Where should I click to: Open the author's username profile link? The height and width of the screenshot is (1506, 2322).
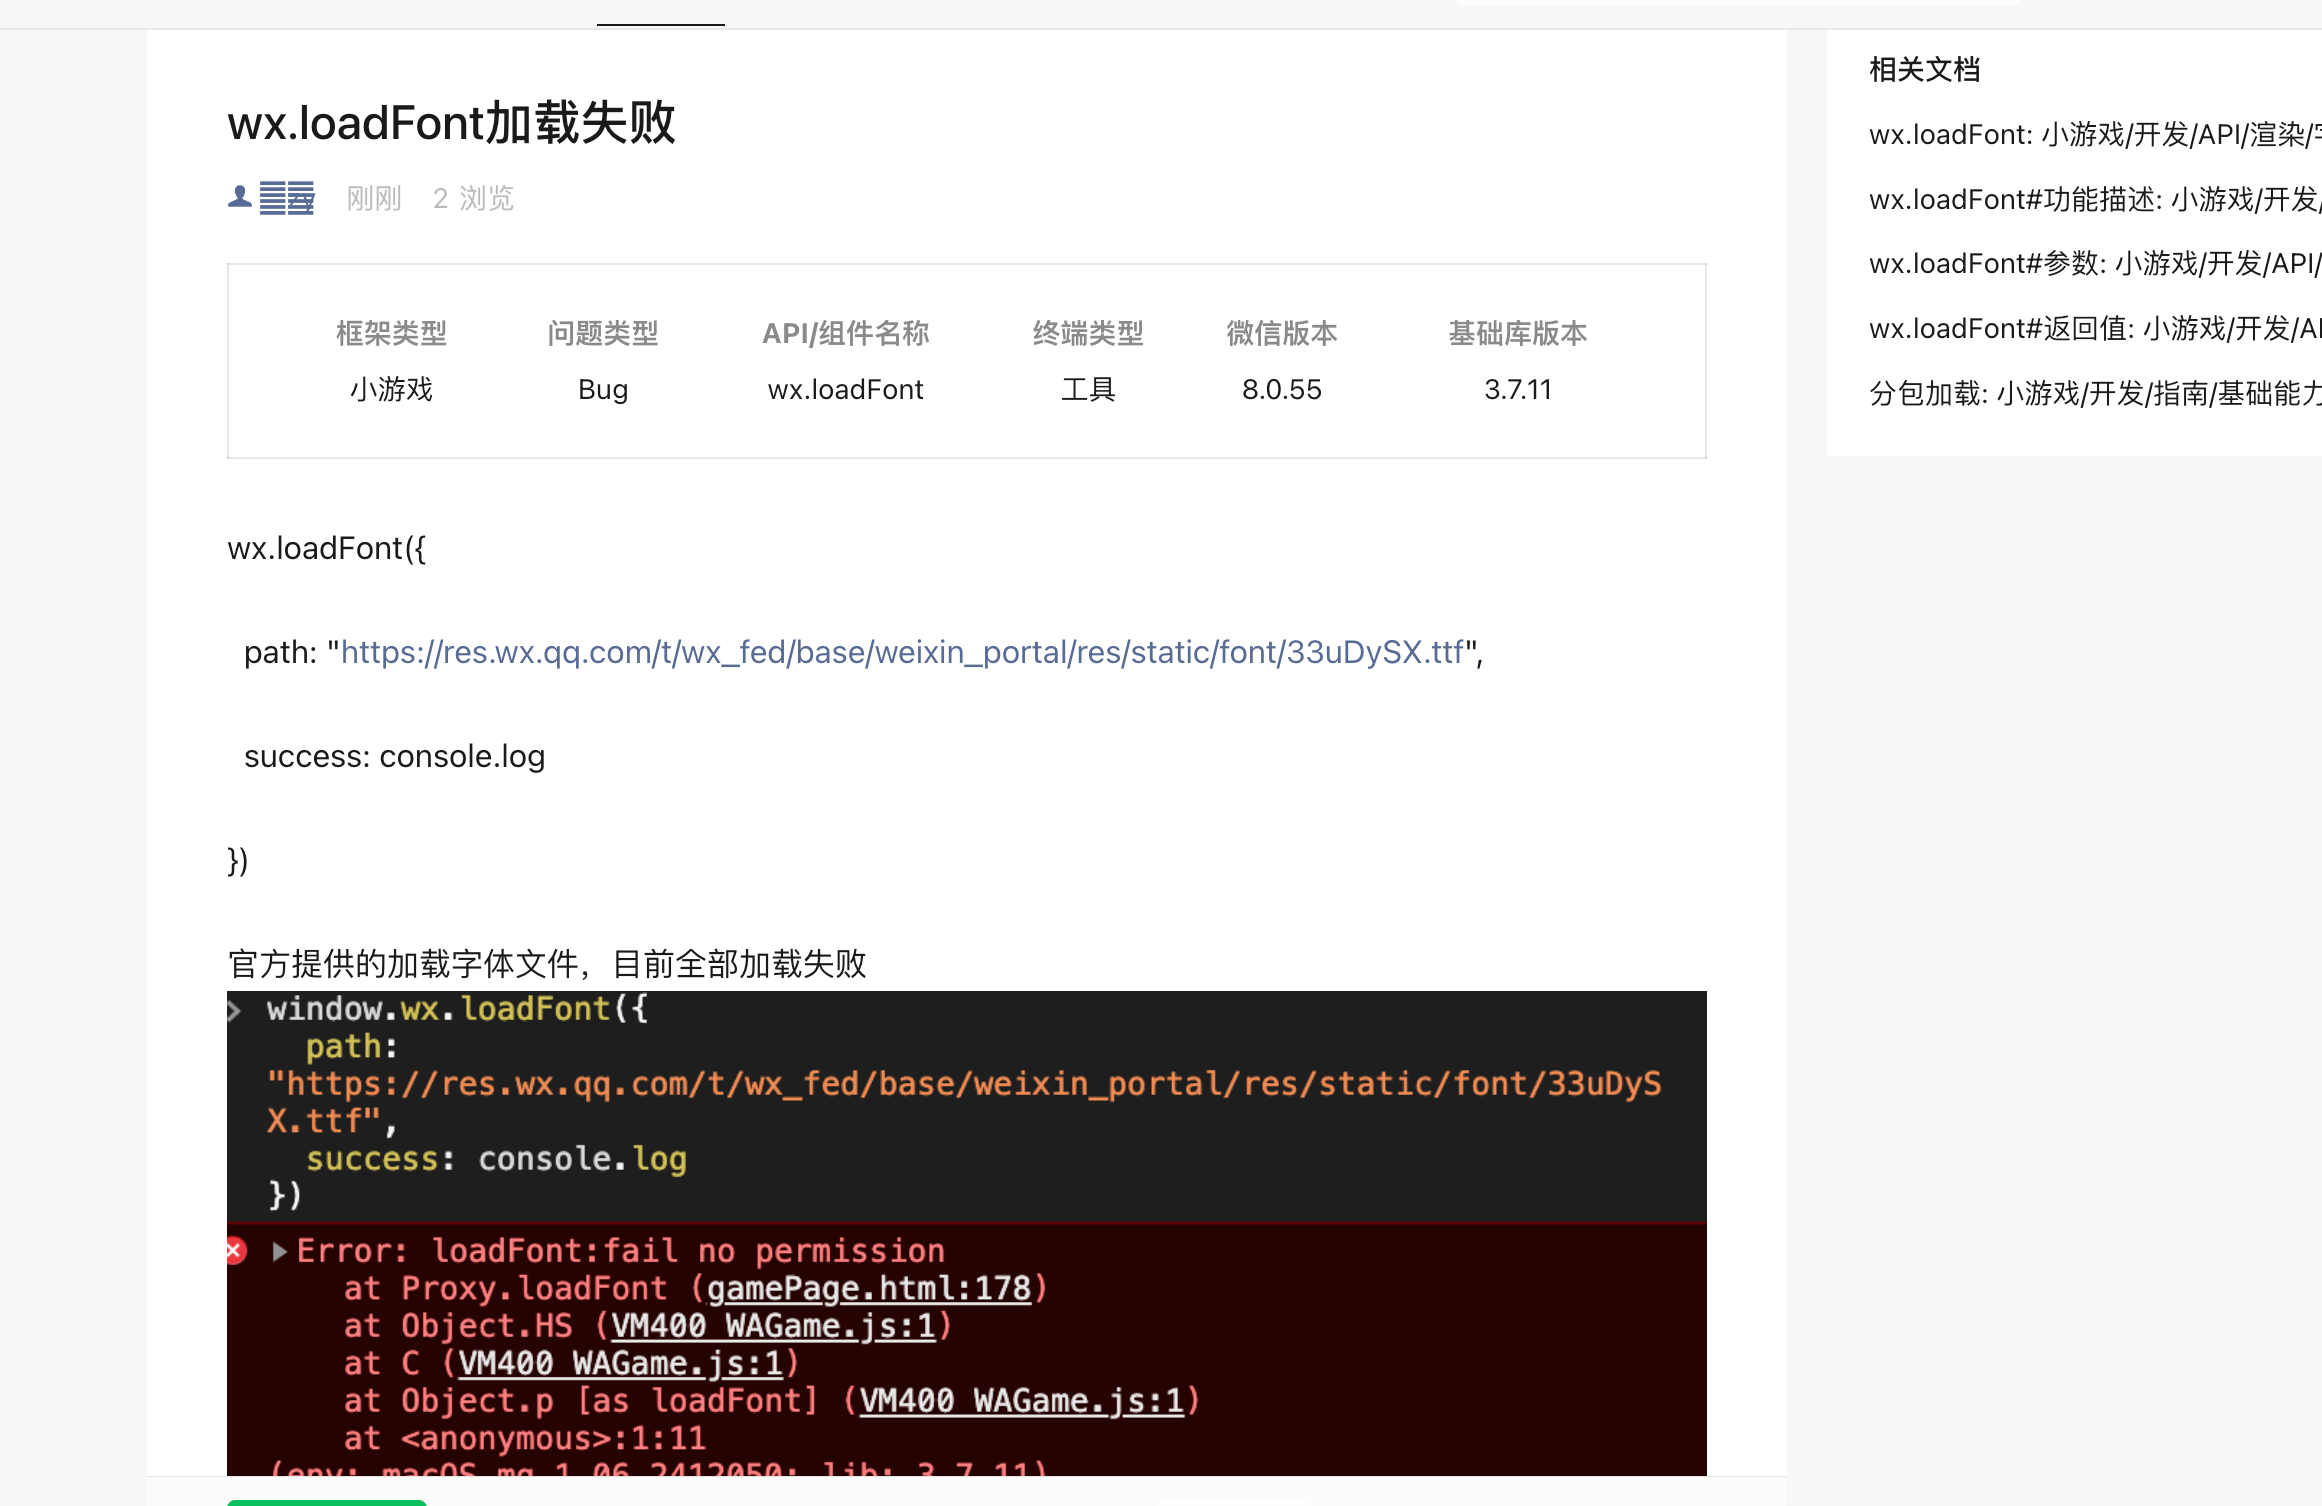[287, 198]
